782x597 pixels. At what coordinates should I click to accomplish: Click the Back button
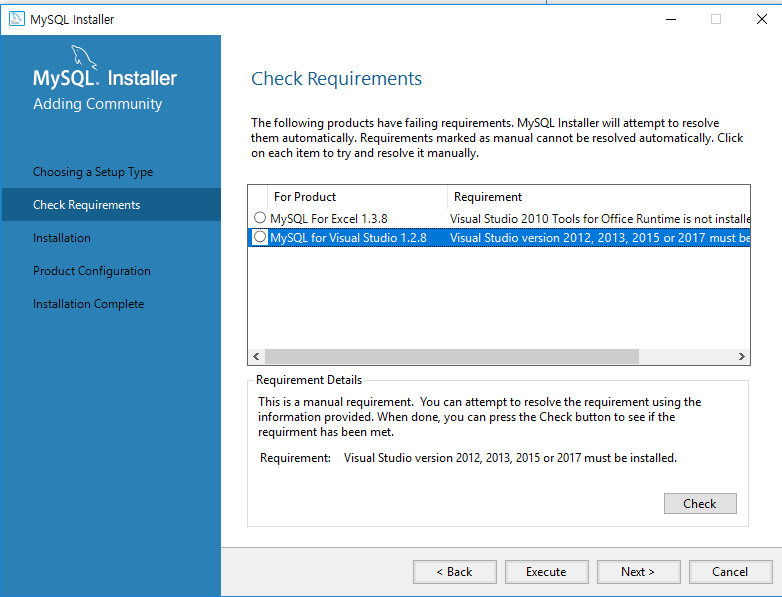[454, 572]
